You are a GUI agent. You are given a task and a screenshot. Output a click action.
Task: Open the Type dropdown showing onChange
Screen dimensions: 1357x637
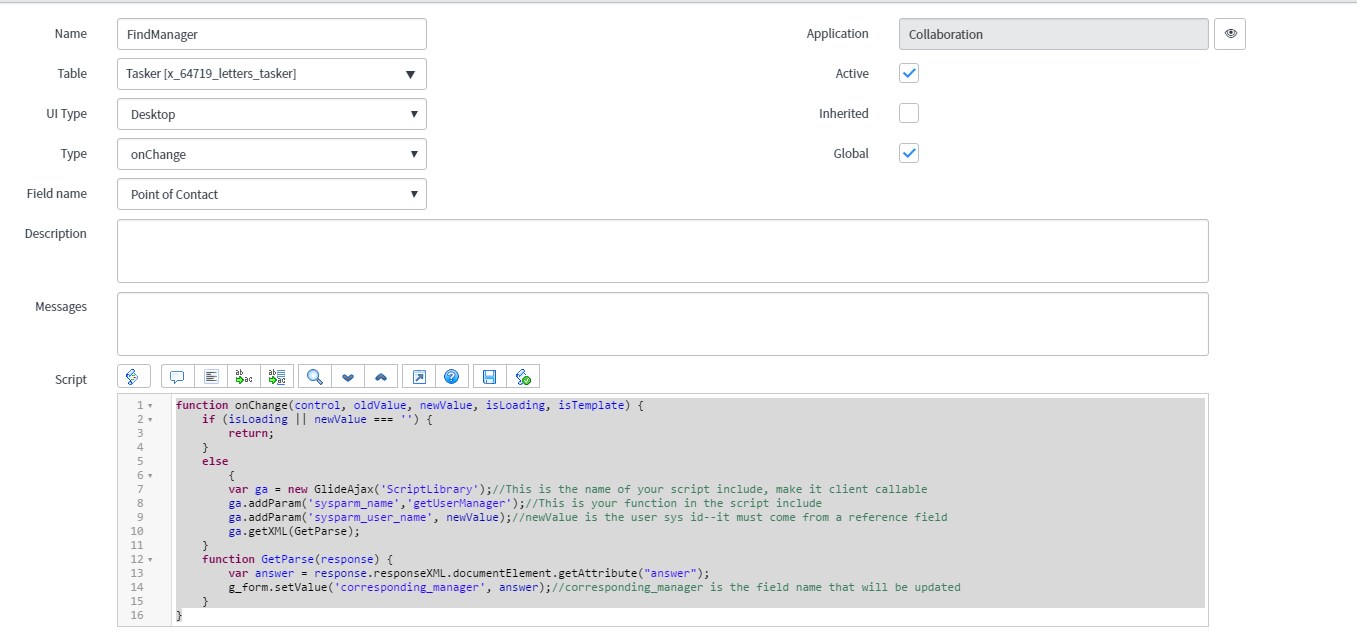point(272,154)
